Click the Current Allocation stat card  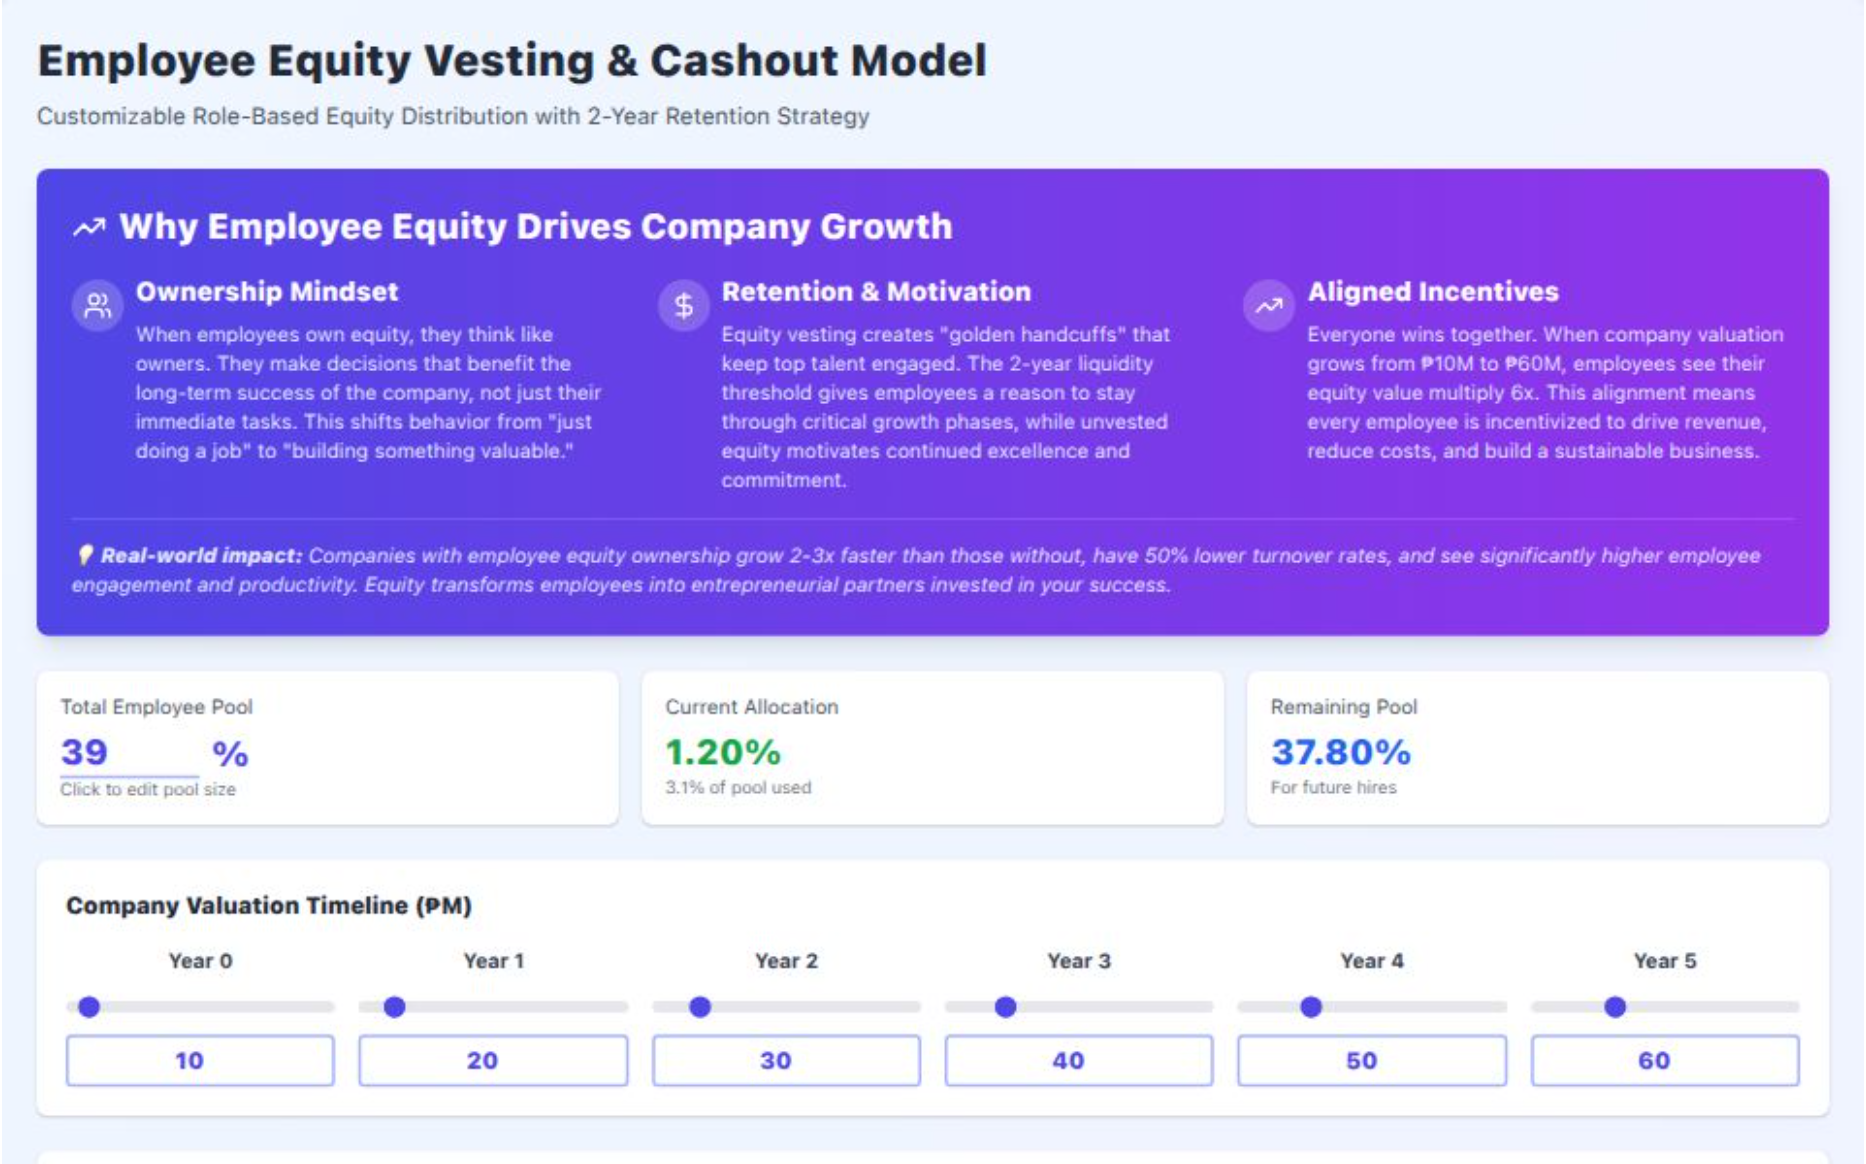[x=934, y=744]
